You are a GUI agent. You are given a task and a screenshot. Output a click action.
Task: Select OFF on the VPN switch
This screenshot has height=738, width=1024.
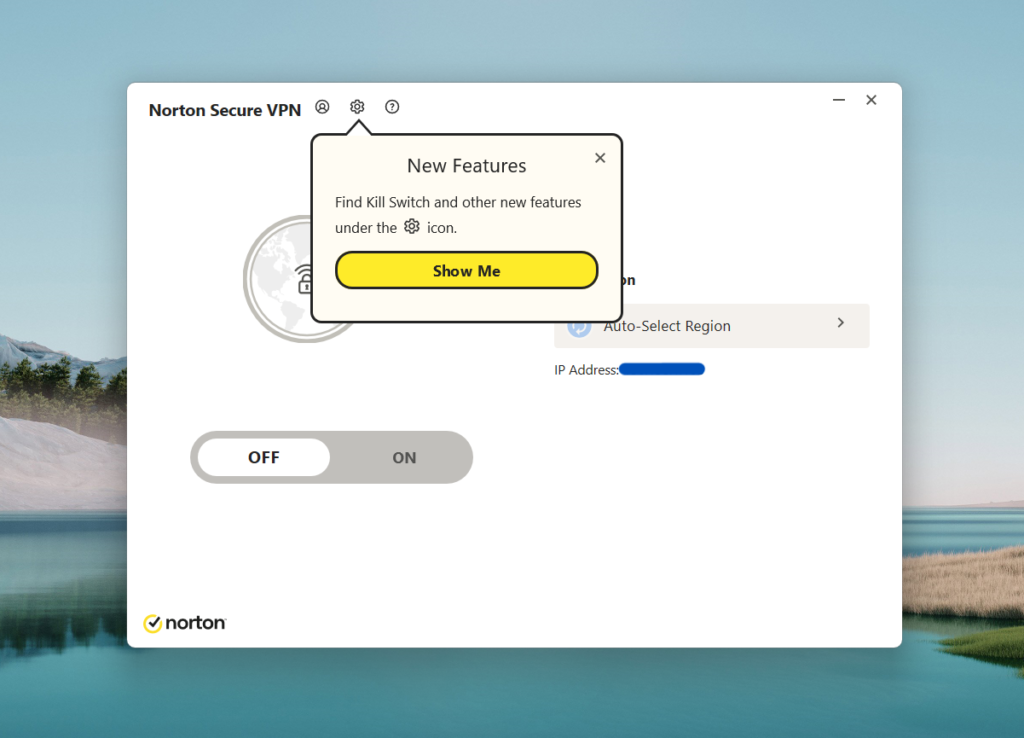click(263, 457)
